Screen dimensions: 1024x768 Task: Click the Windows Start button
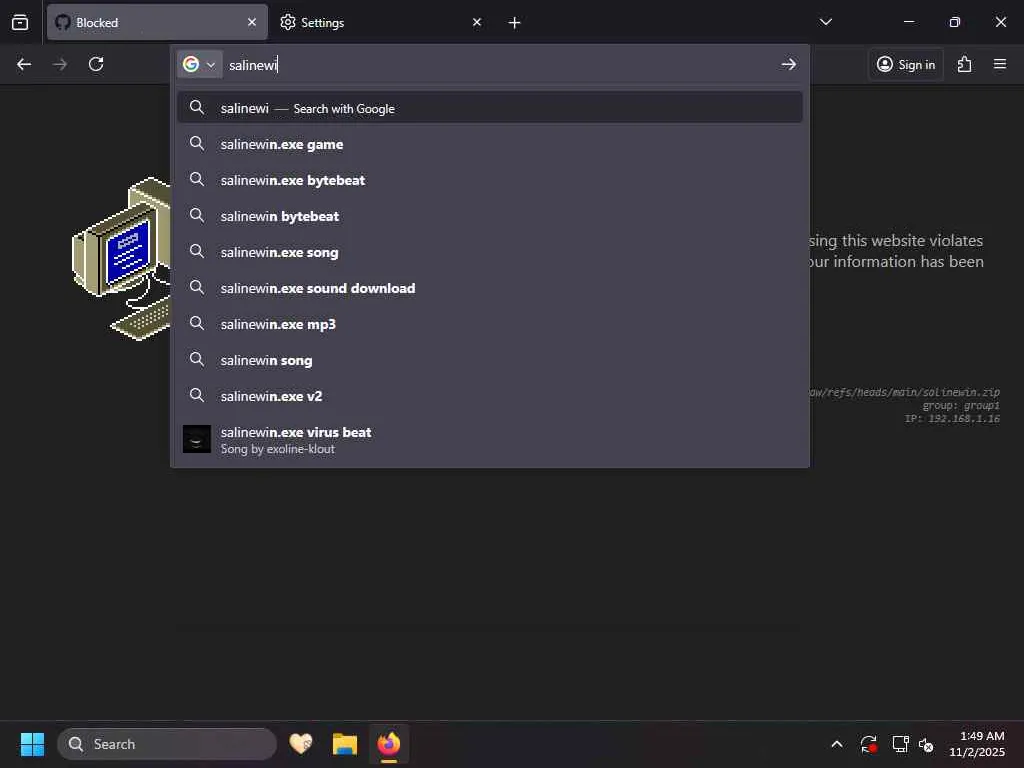32,744
